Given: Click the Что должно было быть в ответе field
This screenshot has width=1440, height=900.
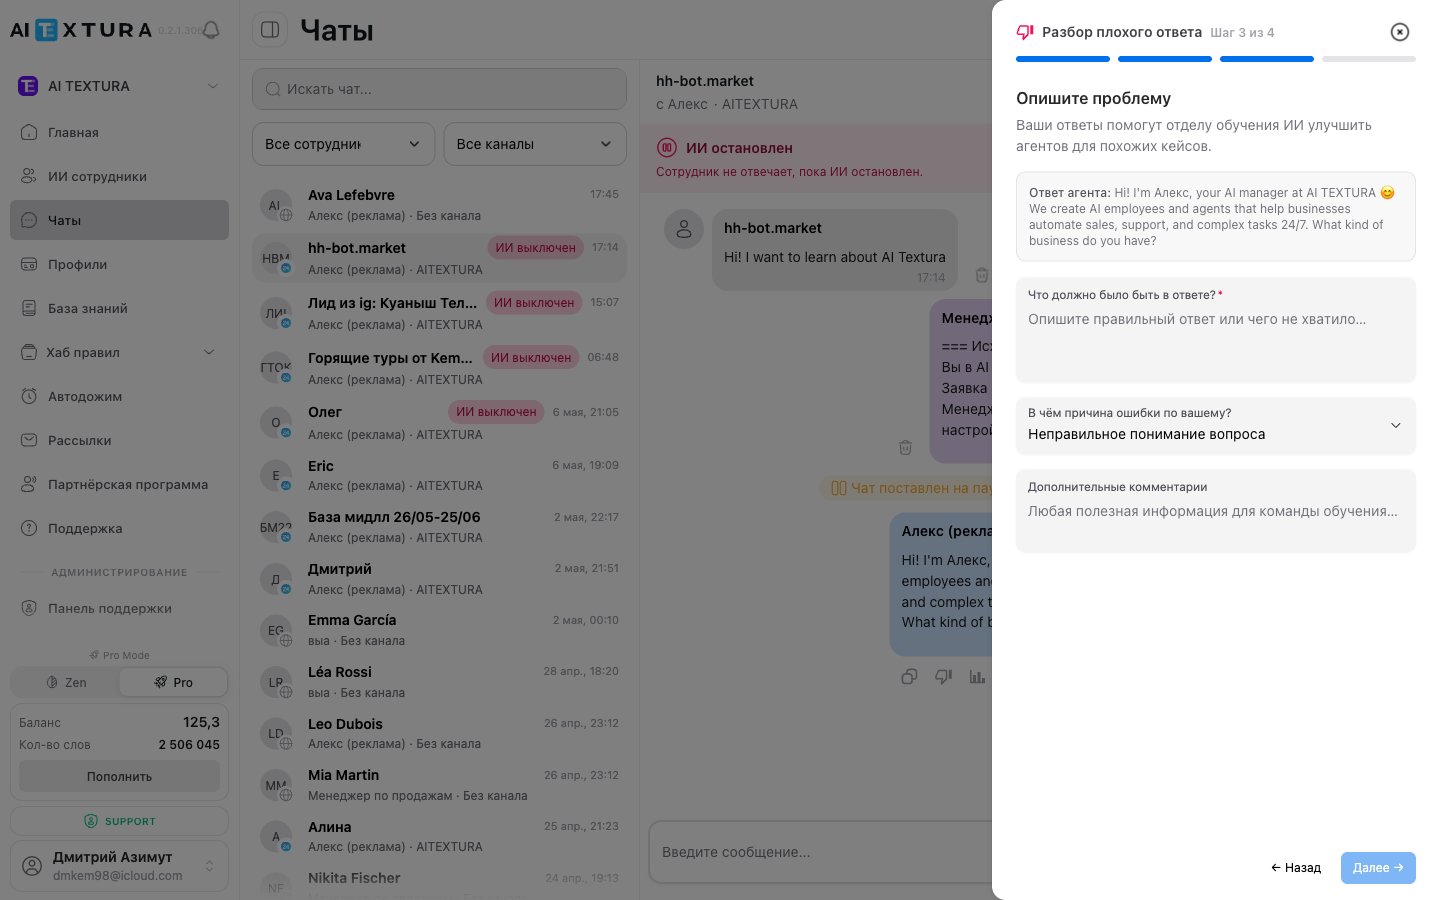Looking at the screenshot, I should tap(1216, 330).
